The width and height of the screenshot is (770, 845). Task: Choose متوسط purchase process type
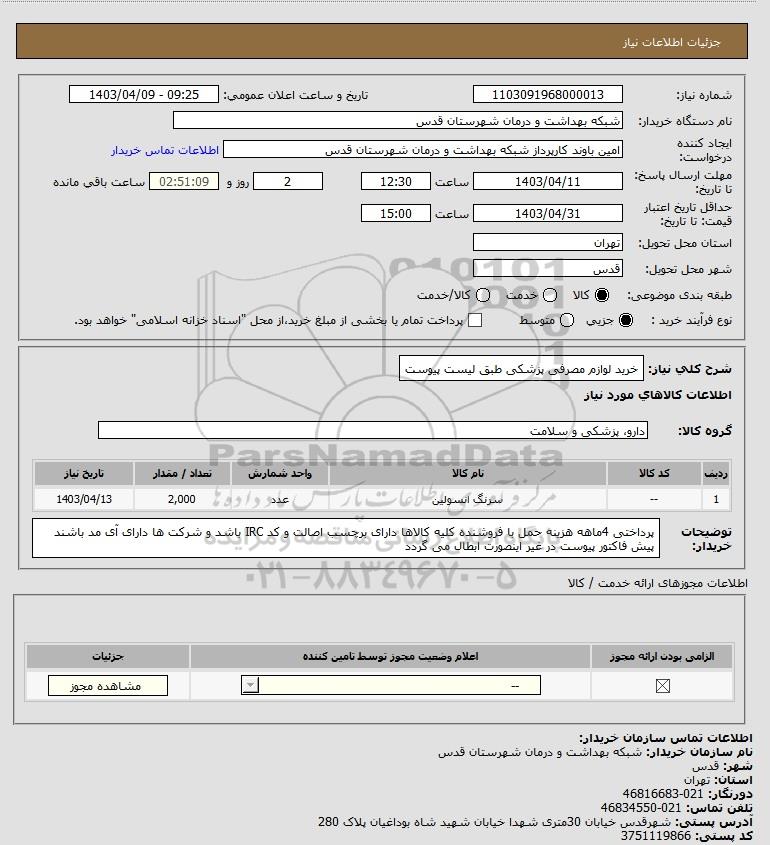(566, 320)
